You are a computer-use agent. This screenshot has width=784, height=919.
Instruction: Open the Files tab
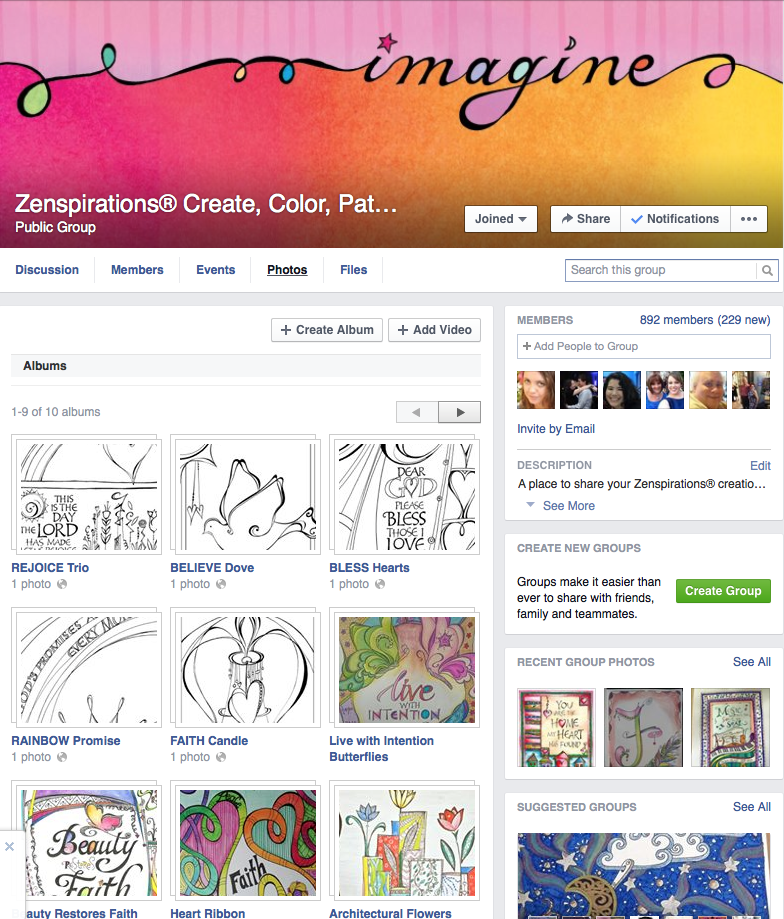[x=353, y=270]
